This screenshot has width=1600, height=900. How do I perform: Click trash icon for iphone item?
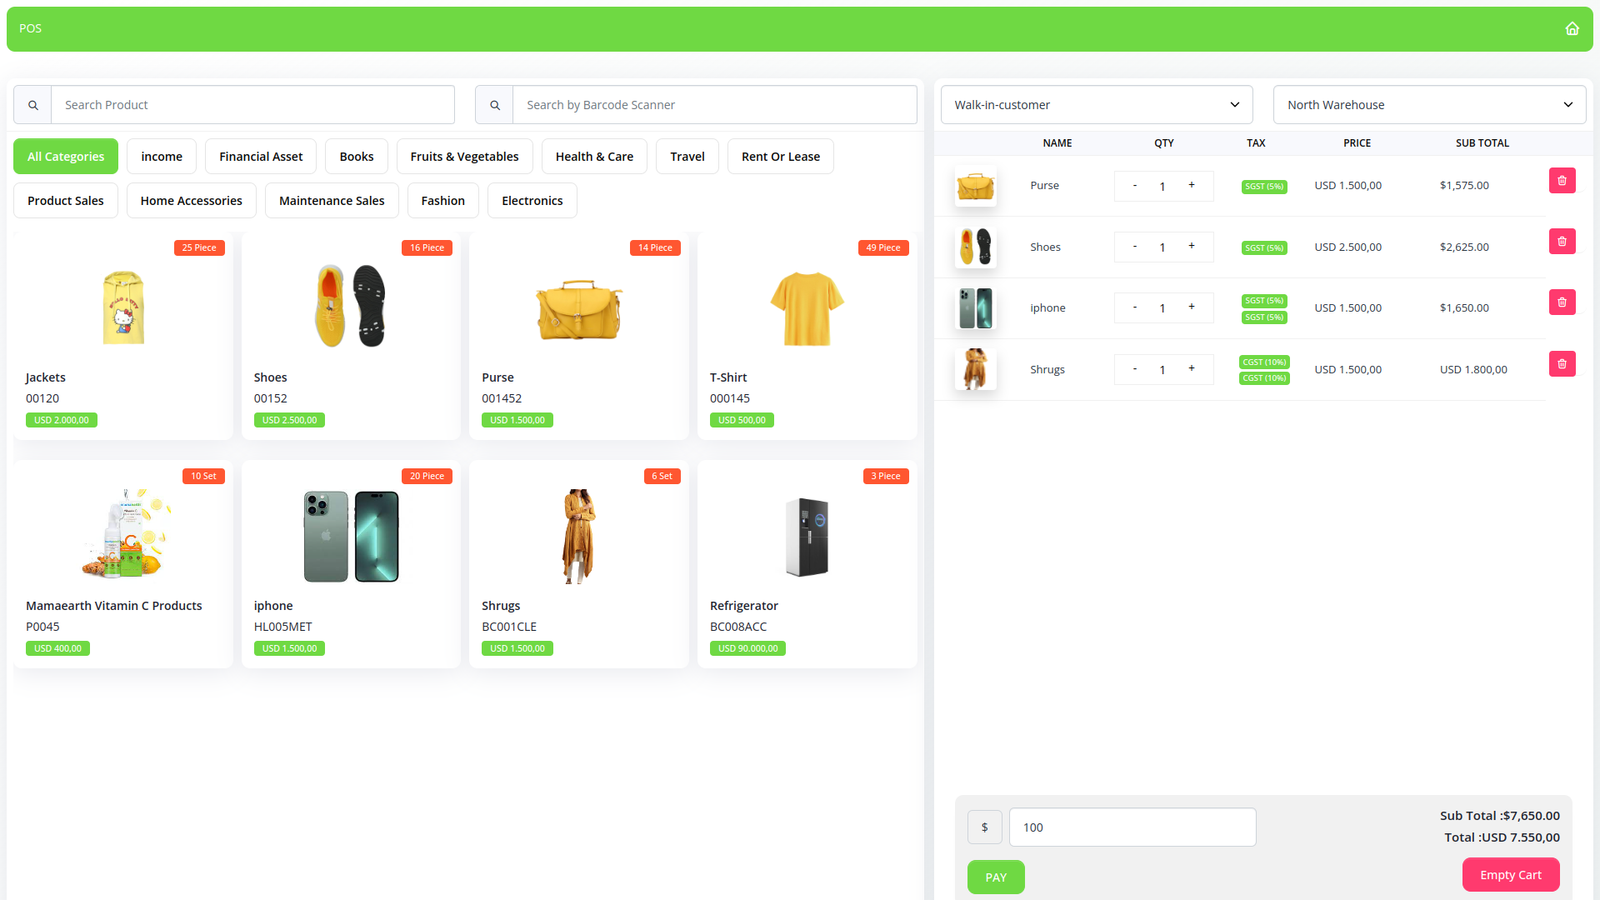1561,303
